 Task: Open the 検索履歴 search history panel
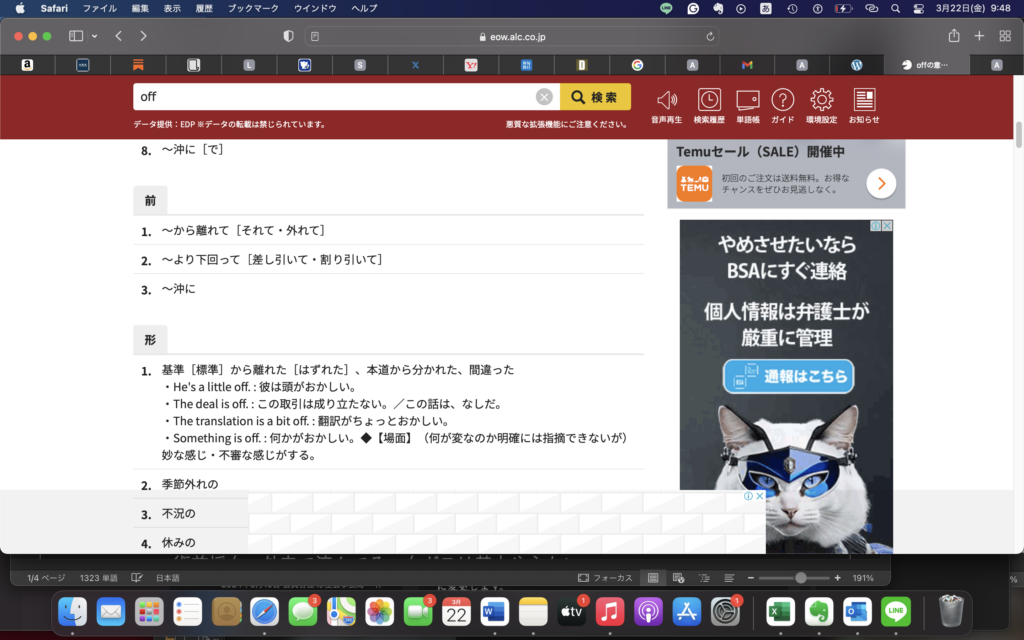click(708, 100)
